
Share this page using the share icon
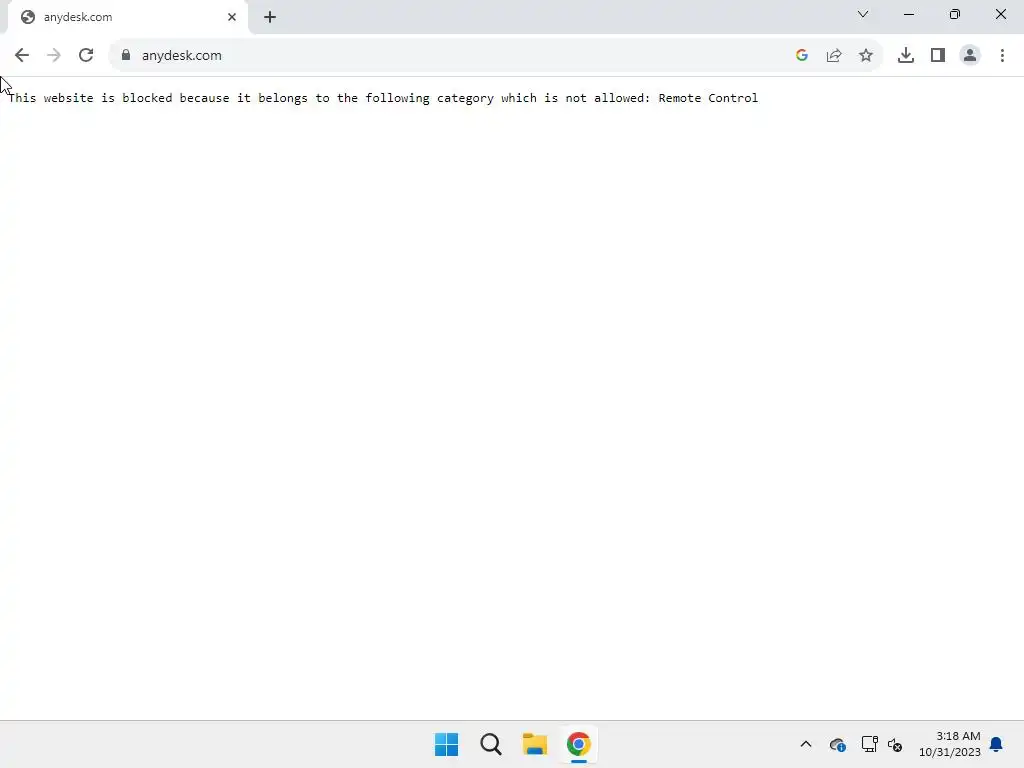pyautogui.click(x=834, y=56)
